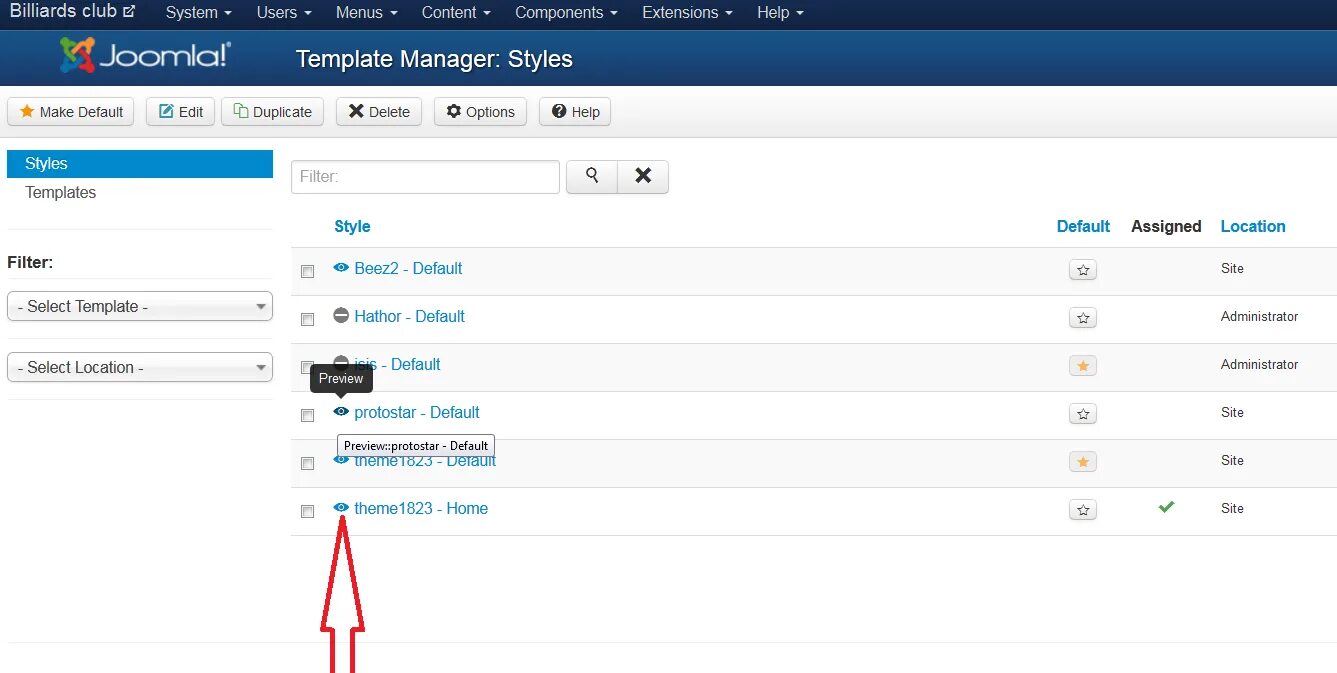1337x673 pixels.
Task: Open the protostar - Default style
Action: (x=417, y=413)
